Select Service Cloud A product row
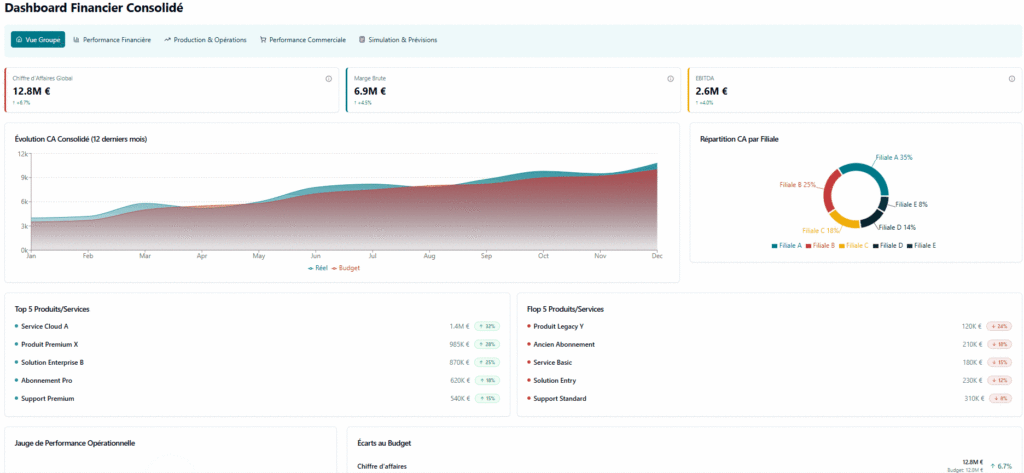The height and width of the screenshot is (473, 1024). tap(257, 326)
